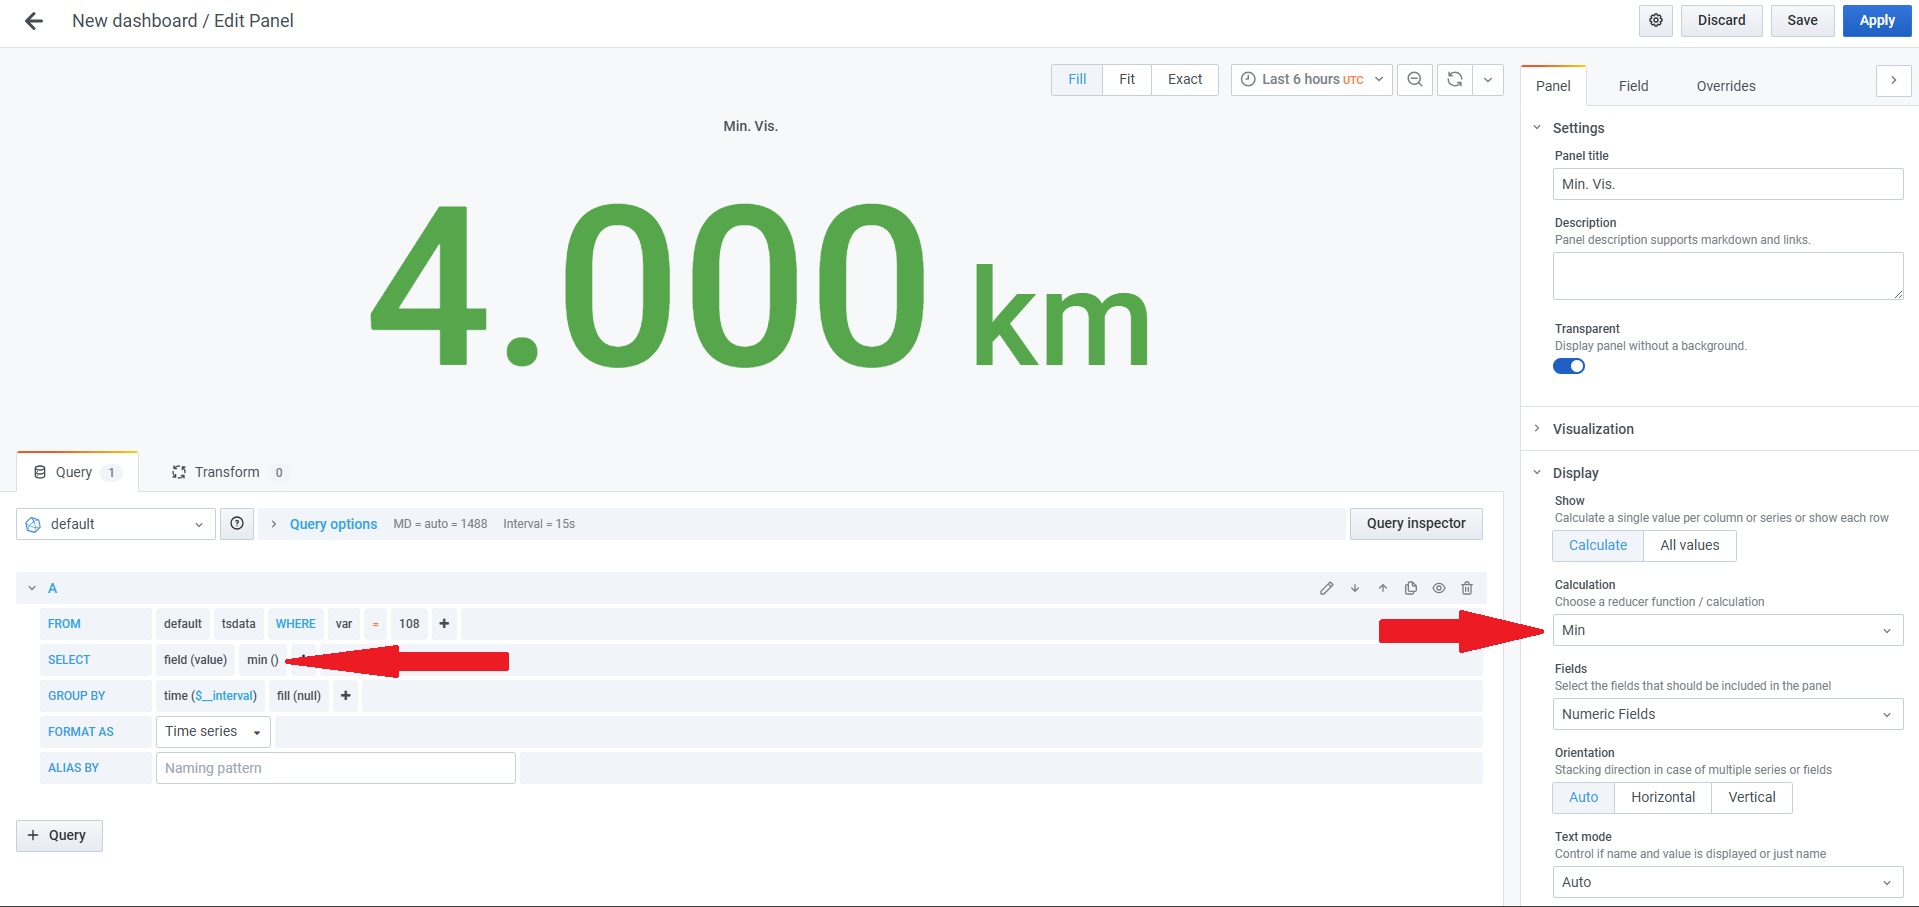
Task: Open the Overrides tab
Action: tap(1725, 86)
